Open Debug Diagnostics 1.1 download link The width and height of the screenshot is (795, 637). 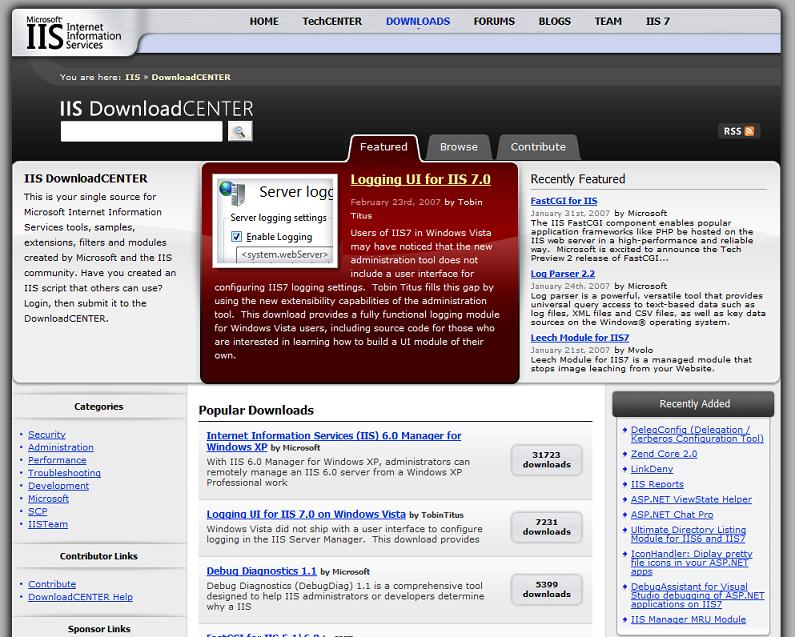tap(262, 571)
